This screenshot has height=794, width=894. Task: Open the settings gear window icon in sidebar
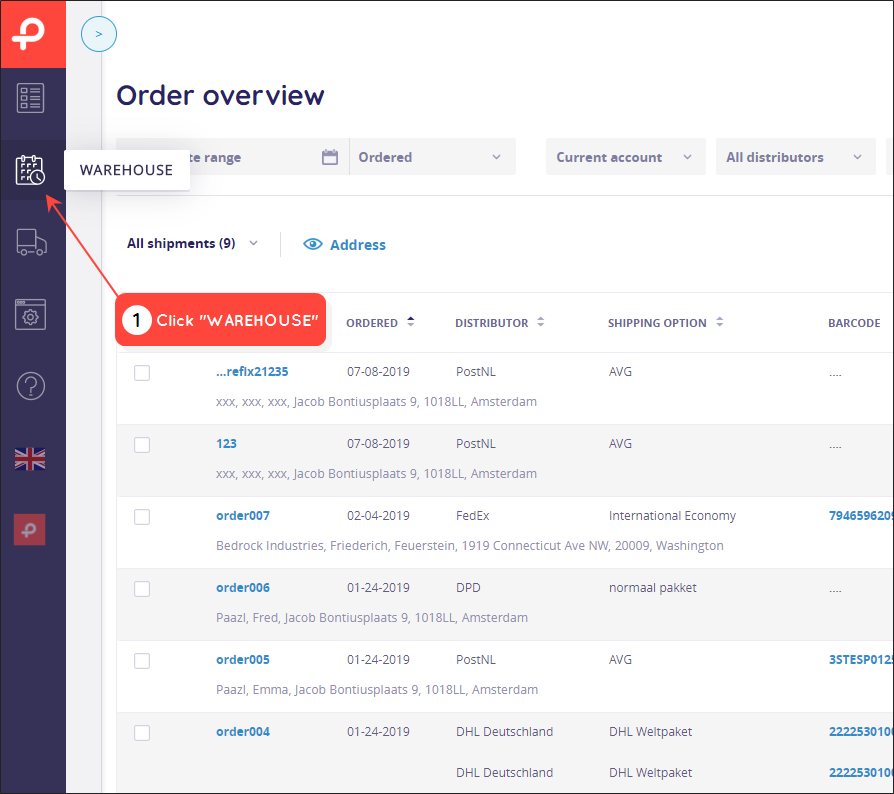tap(30, 315)
